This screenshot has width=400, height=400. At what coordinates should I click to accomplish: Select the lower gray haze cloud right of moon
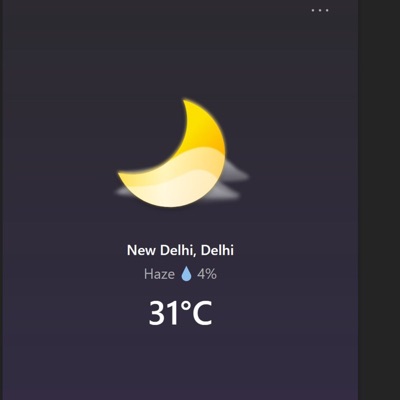tap(222, 193)
